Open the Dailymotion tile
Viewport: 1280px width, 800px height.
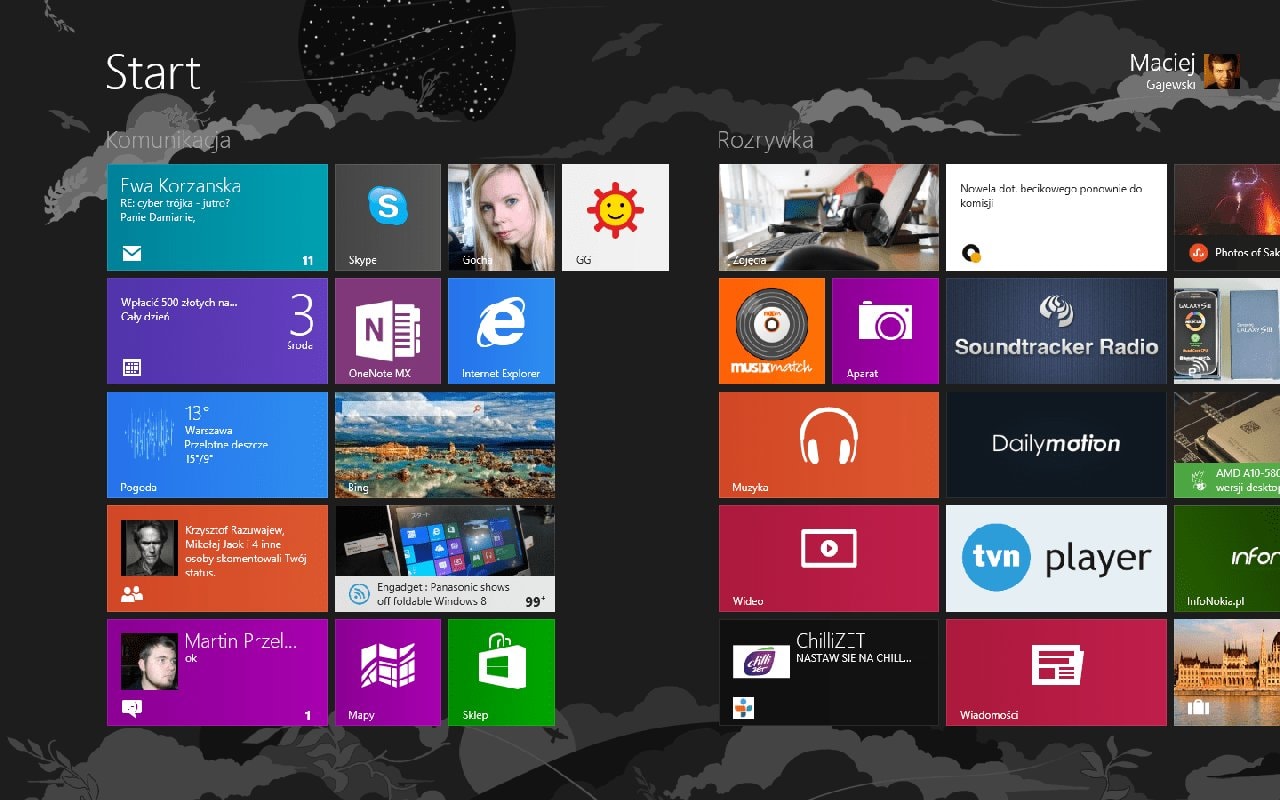click(1056, 445)
